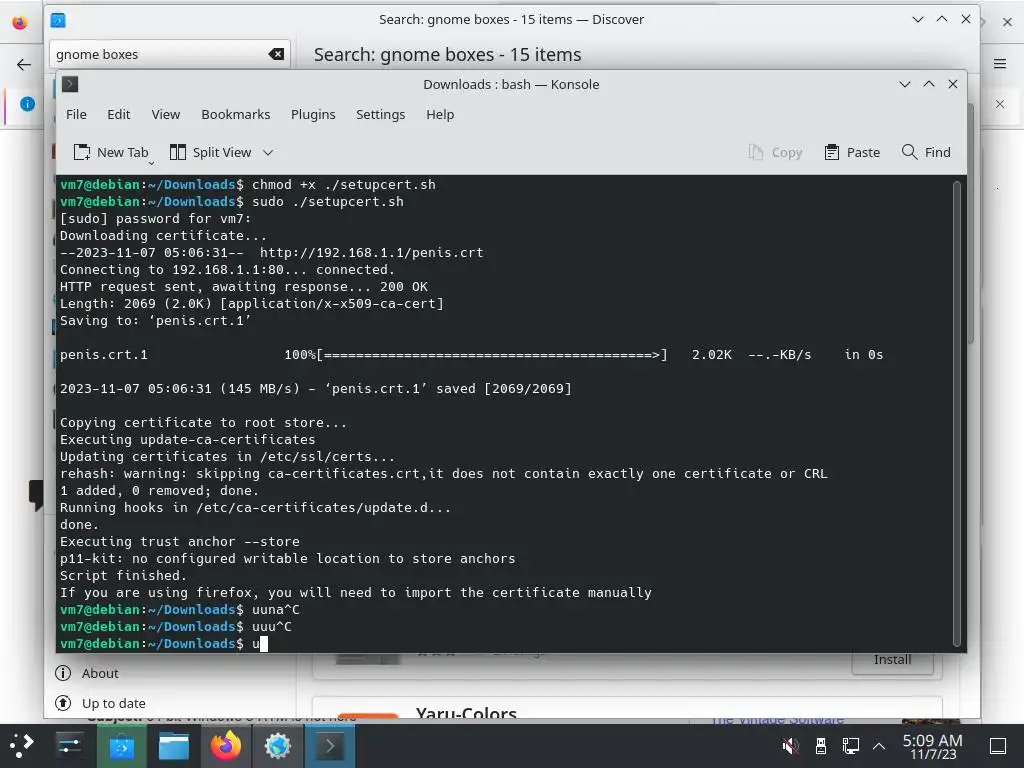
Task: Click the Install button in Discover
Action: pyautogui.click(x=892, y=660)
